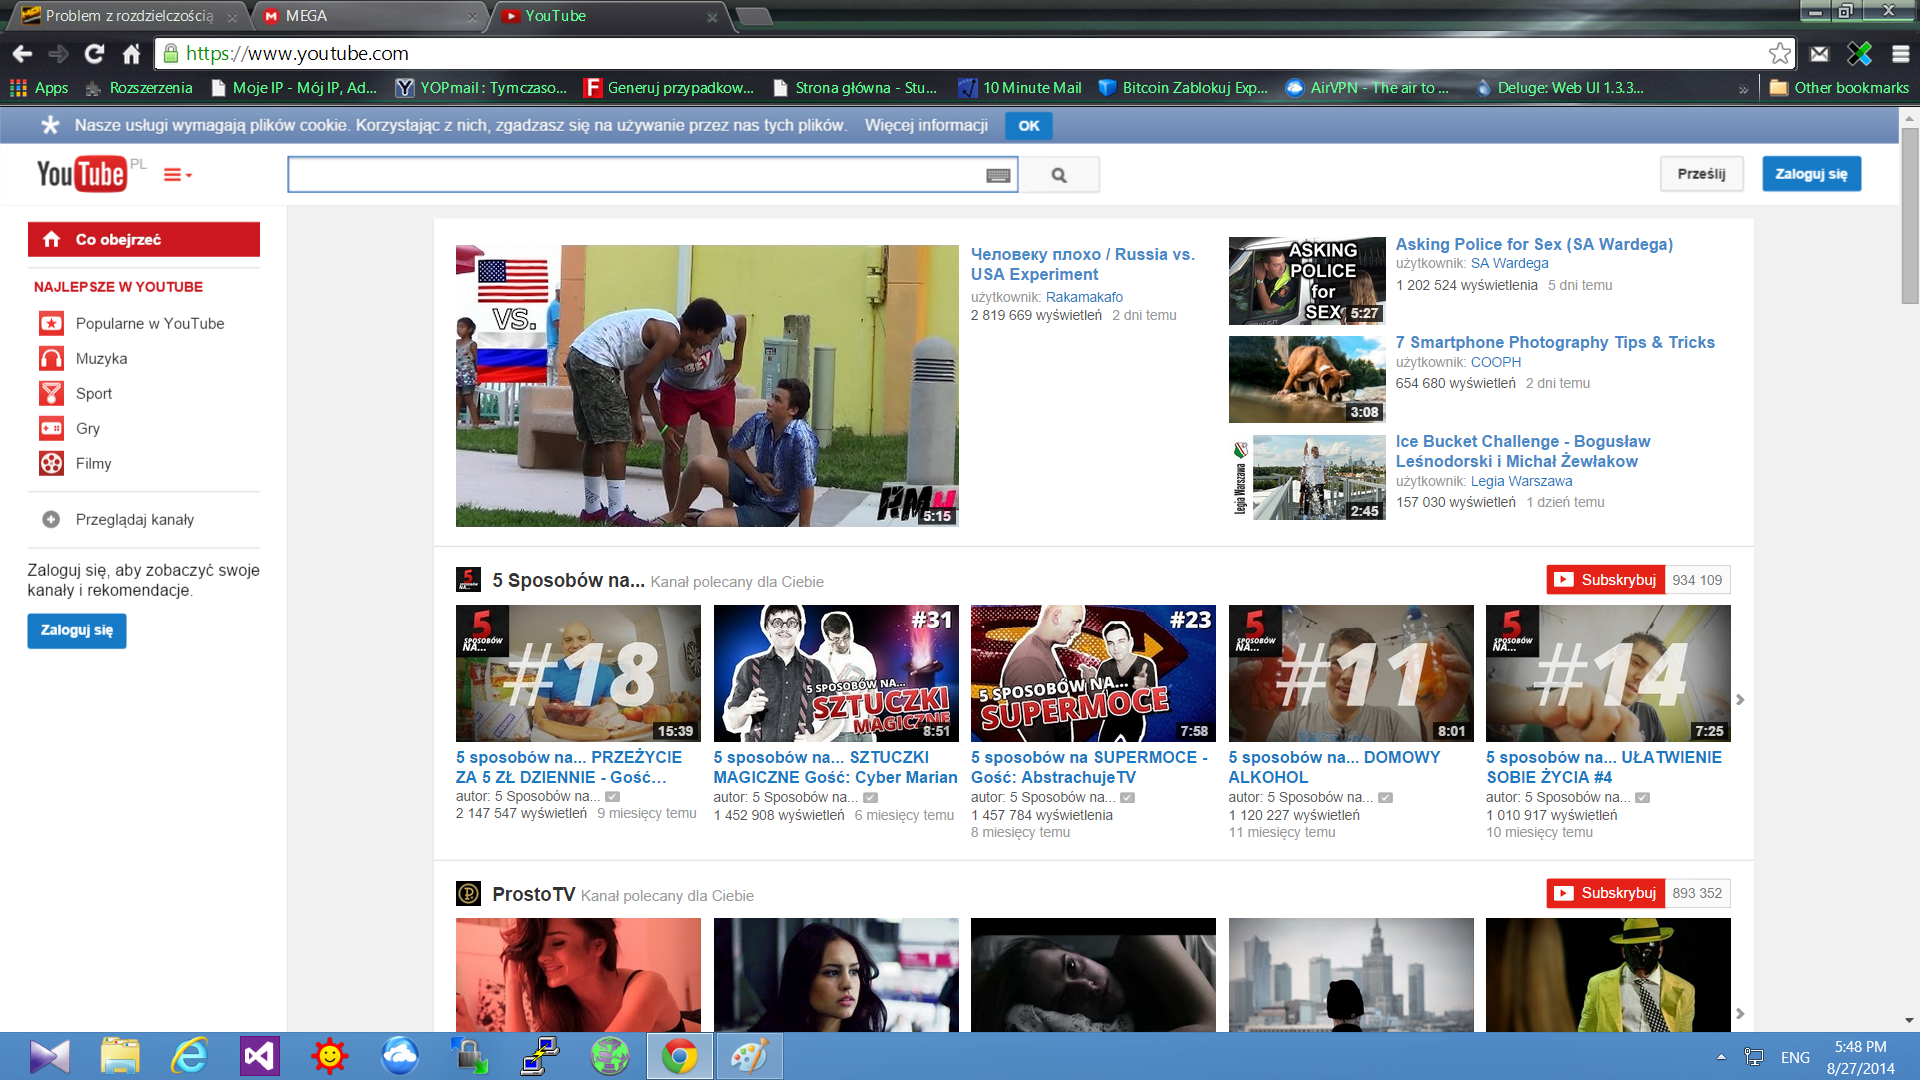Select the YouTube browser tab
1920x1080 pixels.
609,16
